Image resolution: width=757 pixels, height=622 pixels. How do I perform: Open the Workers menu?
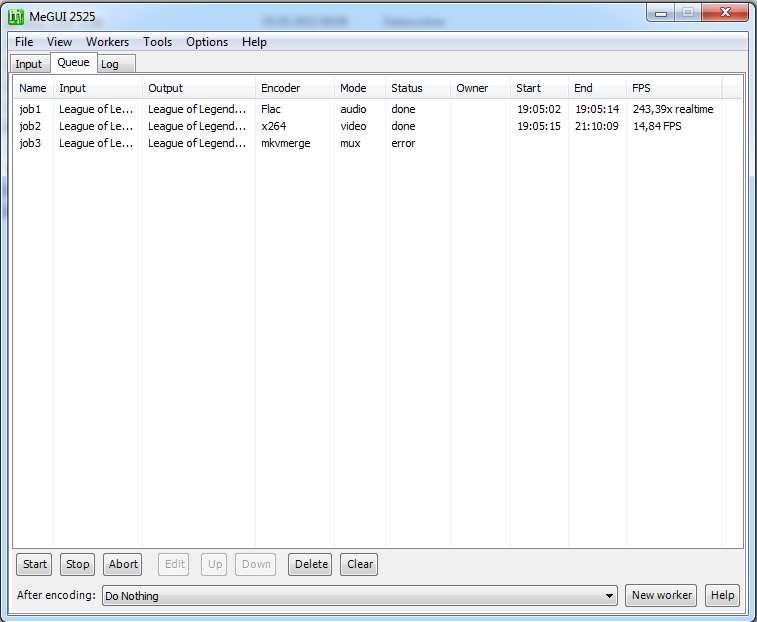pos(107,42)
